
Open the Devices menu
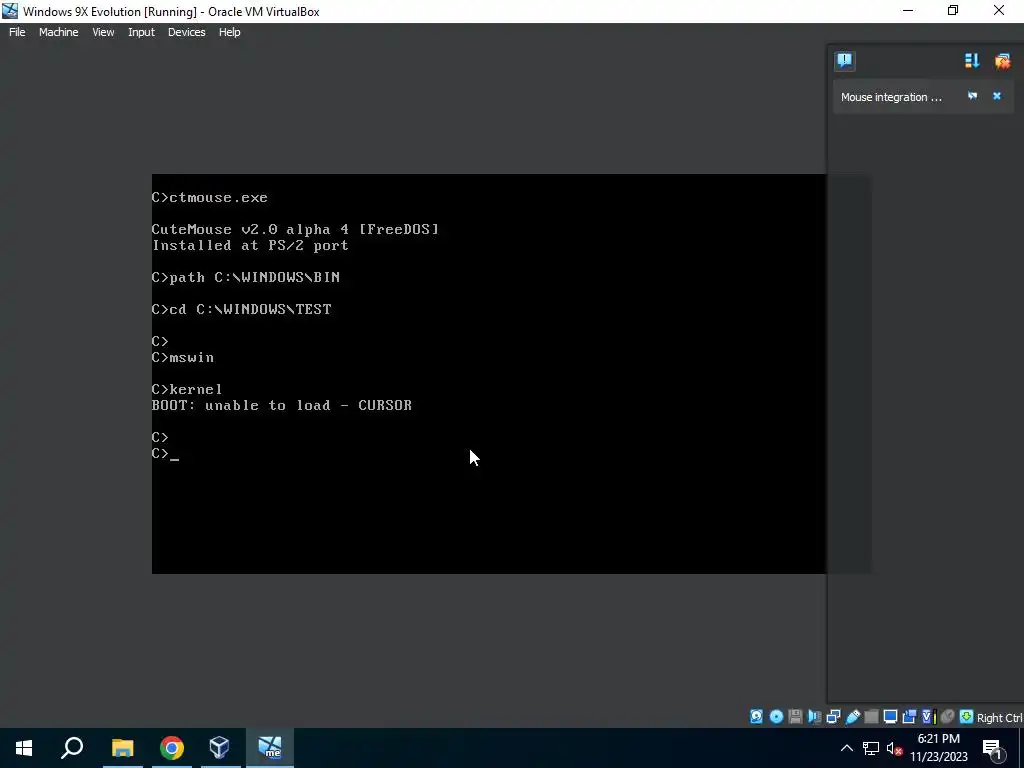click(x=186, y=32)
